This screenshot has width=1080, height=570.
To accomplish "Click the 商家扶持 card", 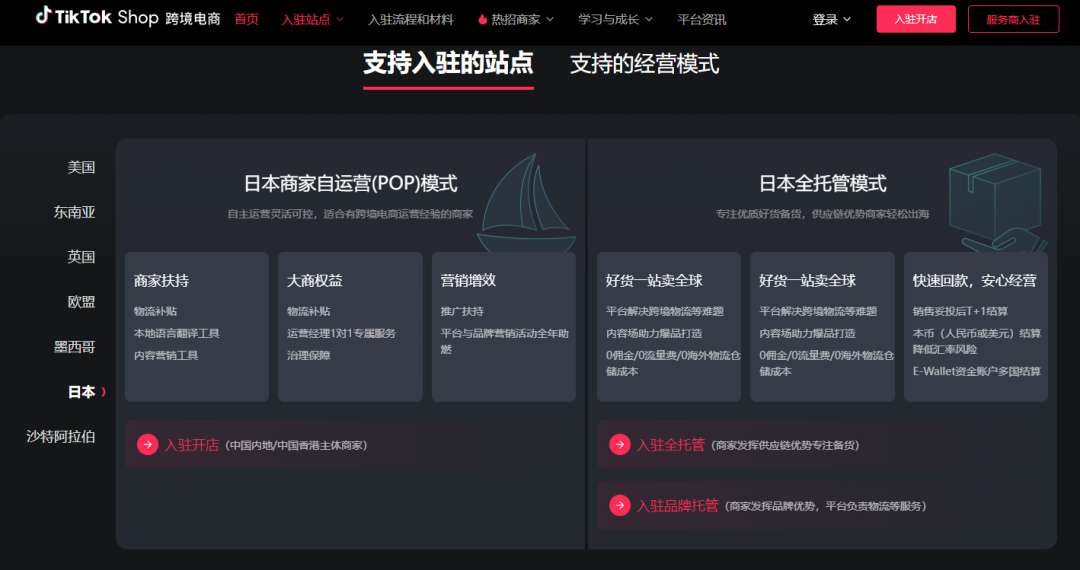I will click(197, 326).
